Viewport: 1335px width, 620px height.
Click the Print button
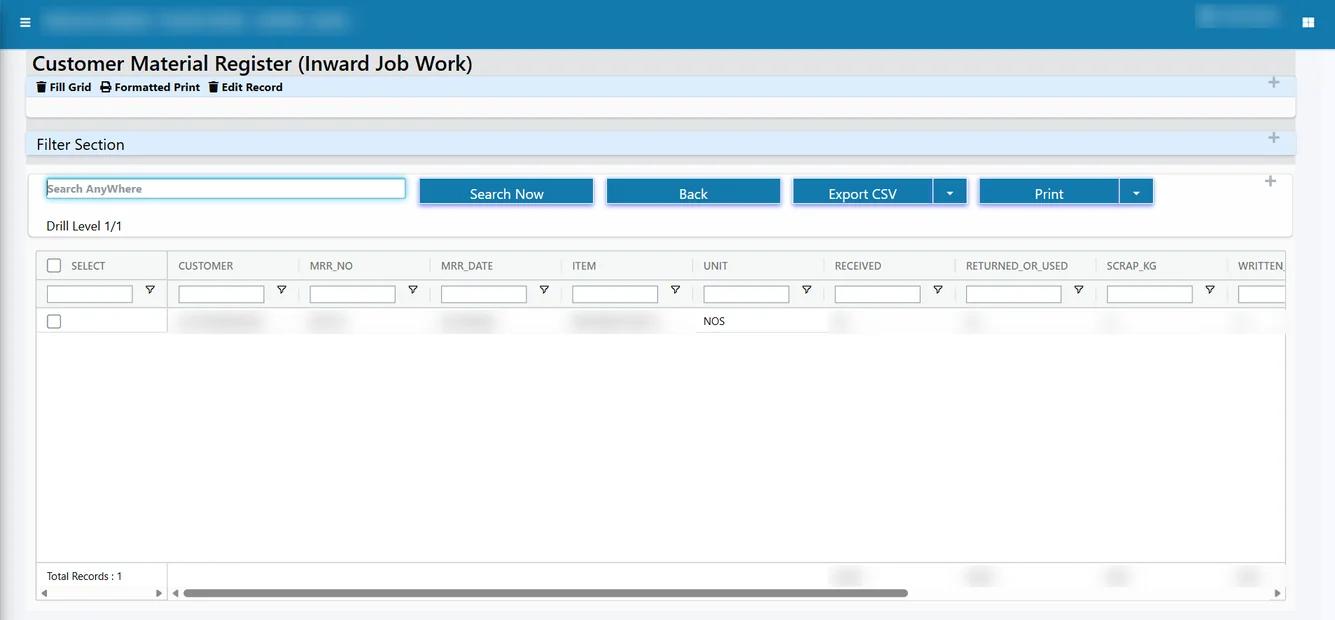point(1049,193)
